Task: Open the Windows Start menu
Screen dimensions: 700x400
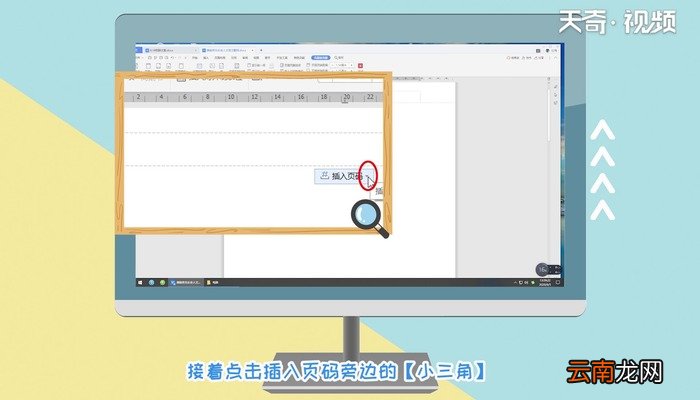Action: pyautogui.click(x=141, y=283)
